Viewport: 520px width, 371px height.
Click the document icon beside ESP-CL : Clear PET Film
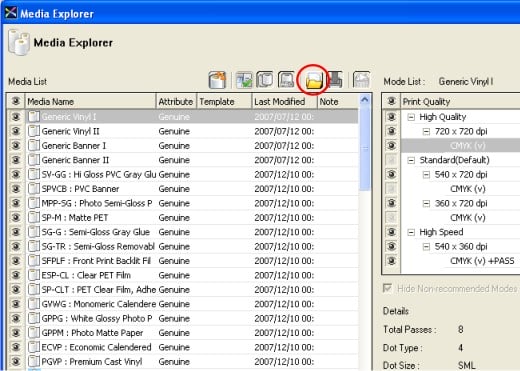(34, 275)
